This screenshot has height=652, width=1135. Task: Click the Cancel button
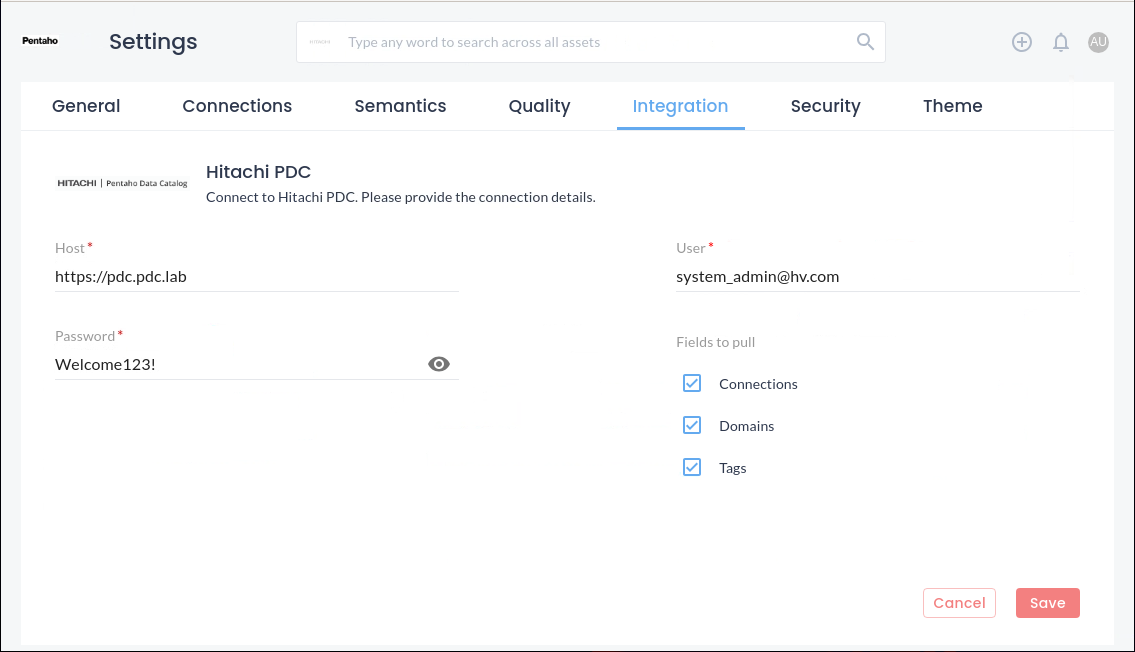(958, 603)
